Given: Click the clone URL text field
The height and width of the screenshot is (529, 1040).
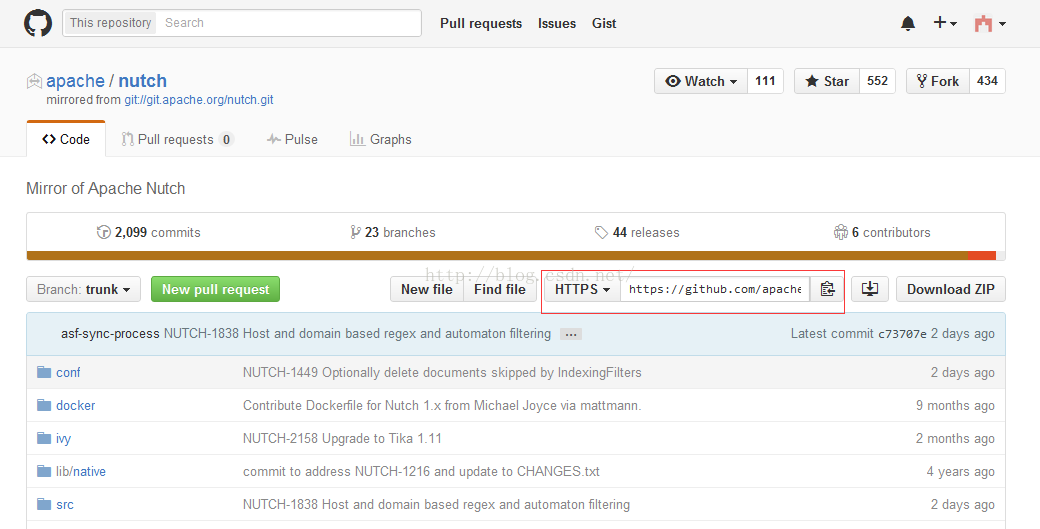Looking at the screenshot, I should (715, 290).
